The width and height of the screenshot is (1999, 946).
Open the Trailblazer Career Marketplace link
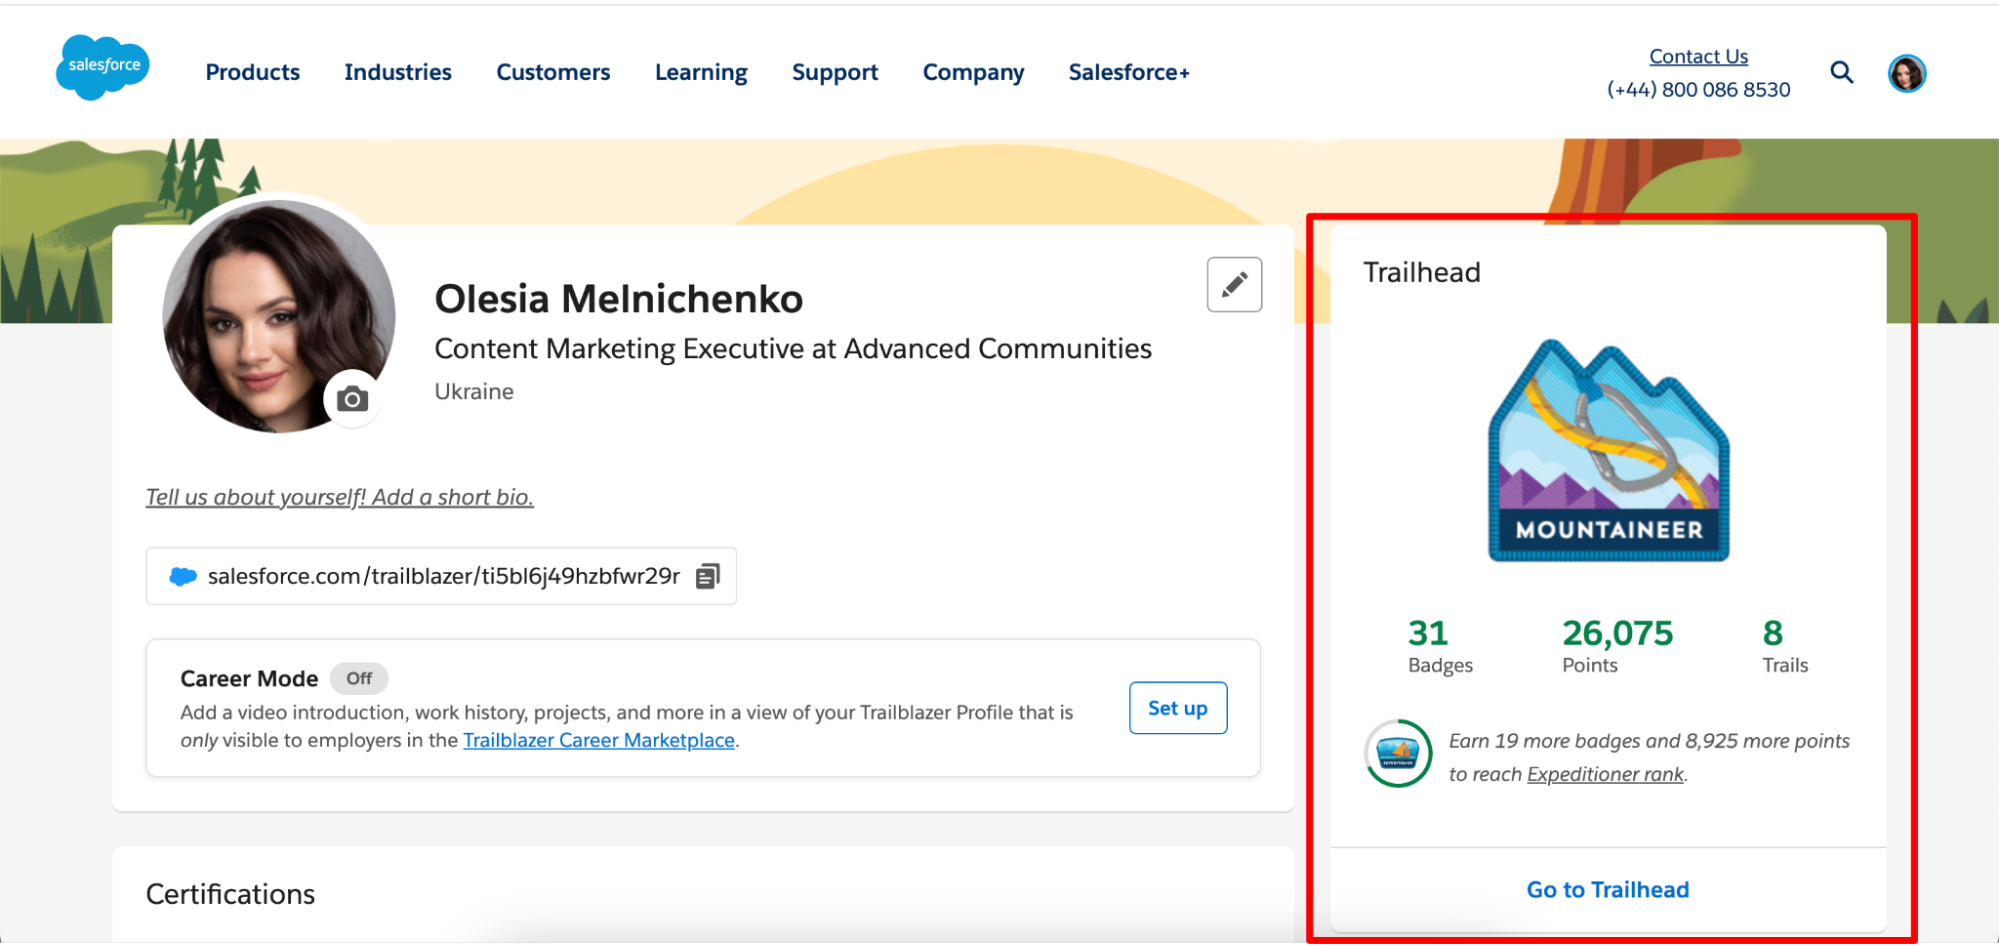click(x=599, y=740)
